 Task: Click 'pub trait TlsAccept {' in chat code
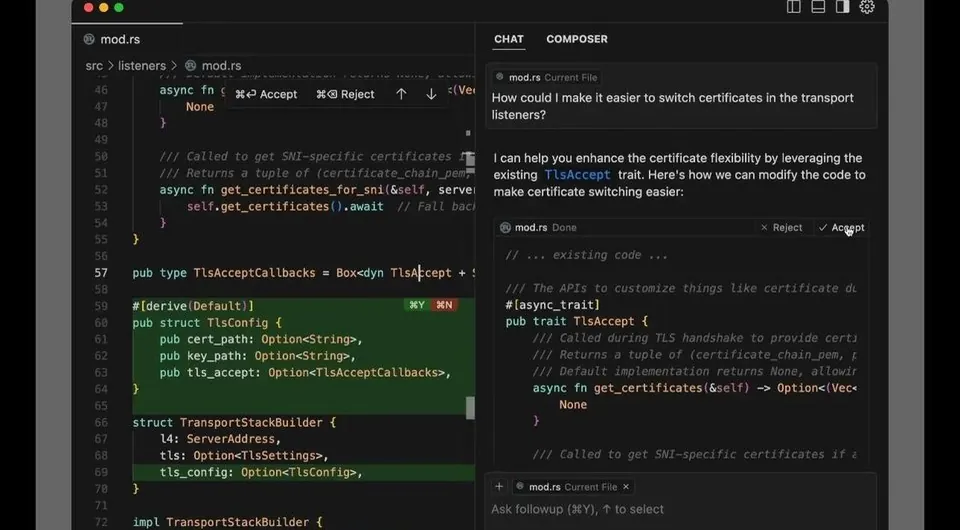[x=577, y=321]
